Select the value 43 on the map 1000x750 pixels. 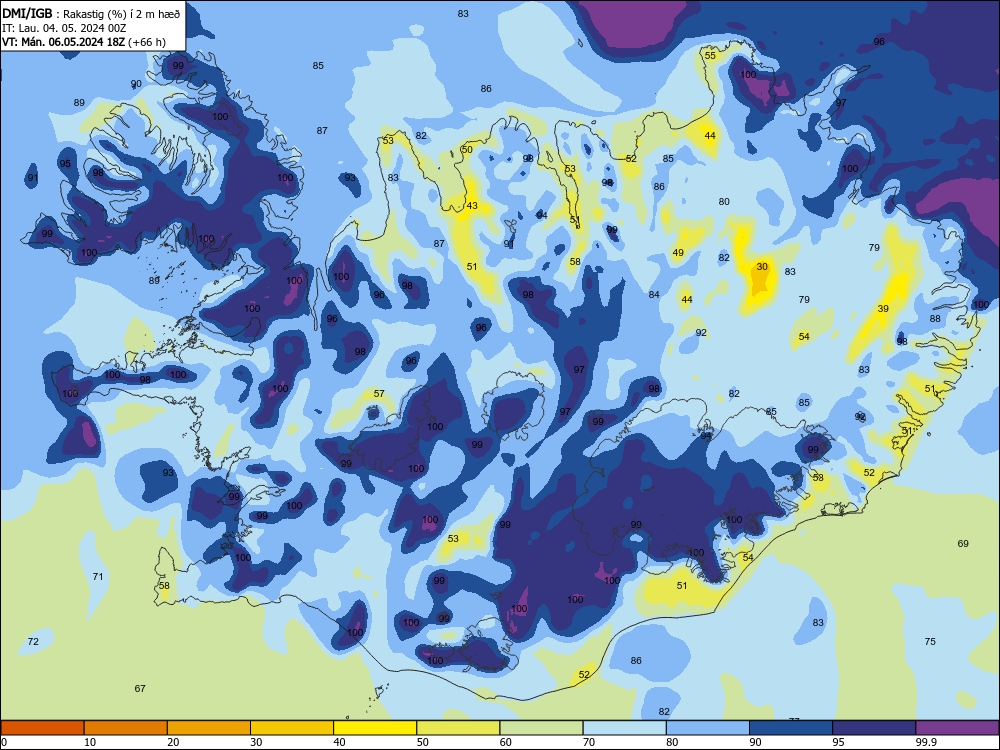click(x=472, y=205)
